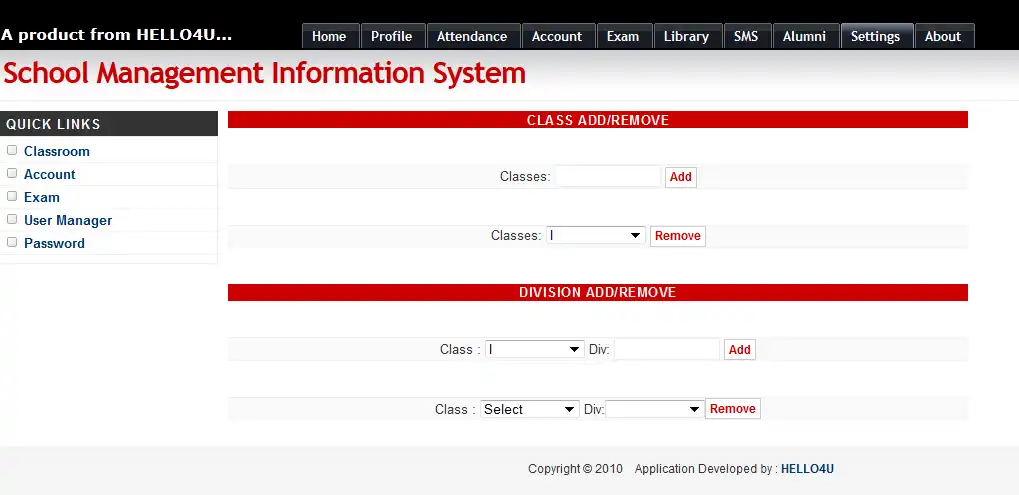Click the School Management Information System title

point(264,73)
